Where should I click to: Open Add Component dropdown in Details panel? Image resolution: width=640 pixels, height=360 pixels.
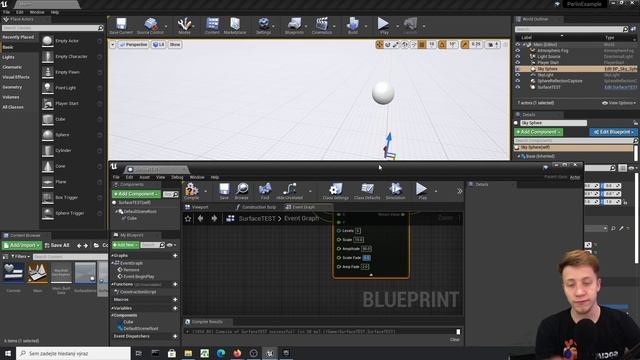click(x=539, y=132)
